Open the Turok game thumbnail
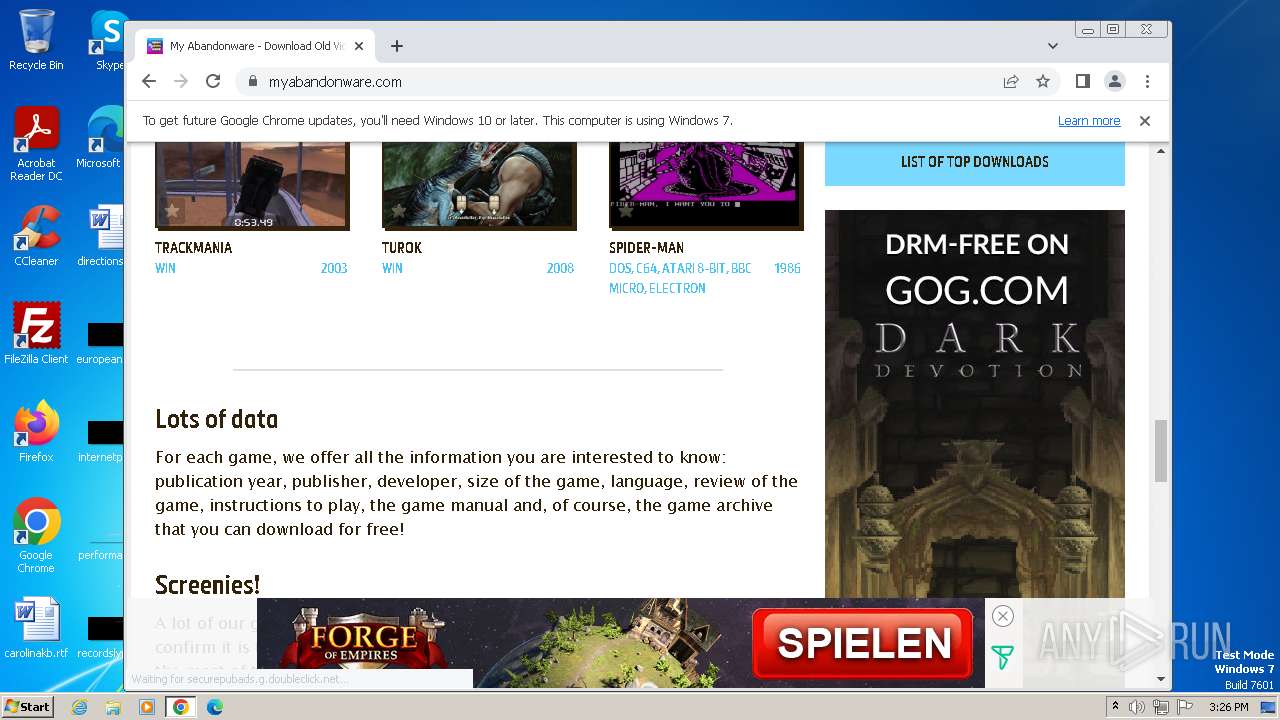This screenshot has height=720, width=1280. (479, 185)
